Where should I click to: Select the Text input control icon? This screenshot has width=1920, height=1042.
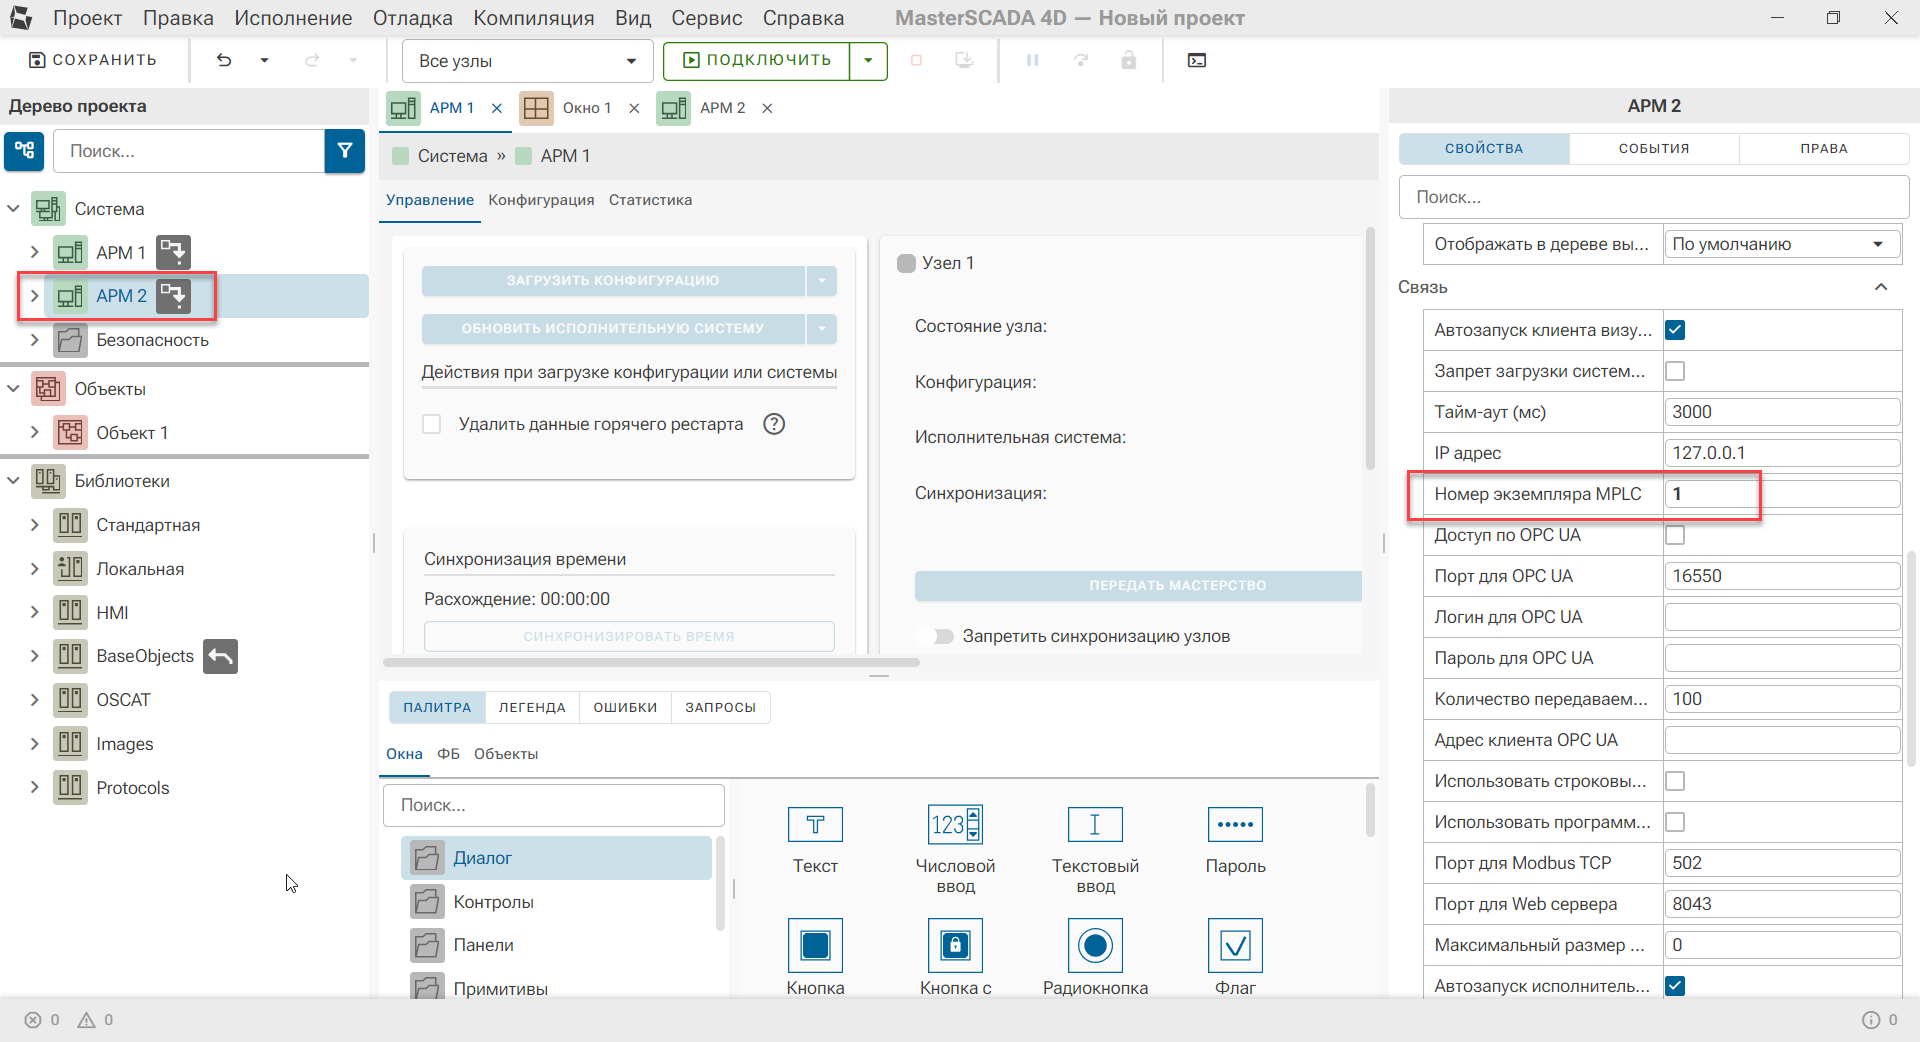[x=1095, y=825]
